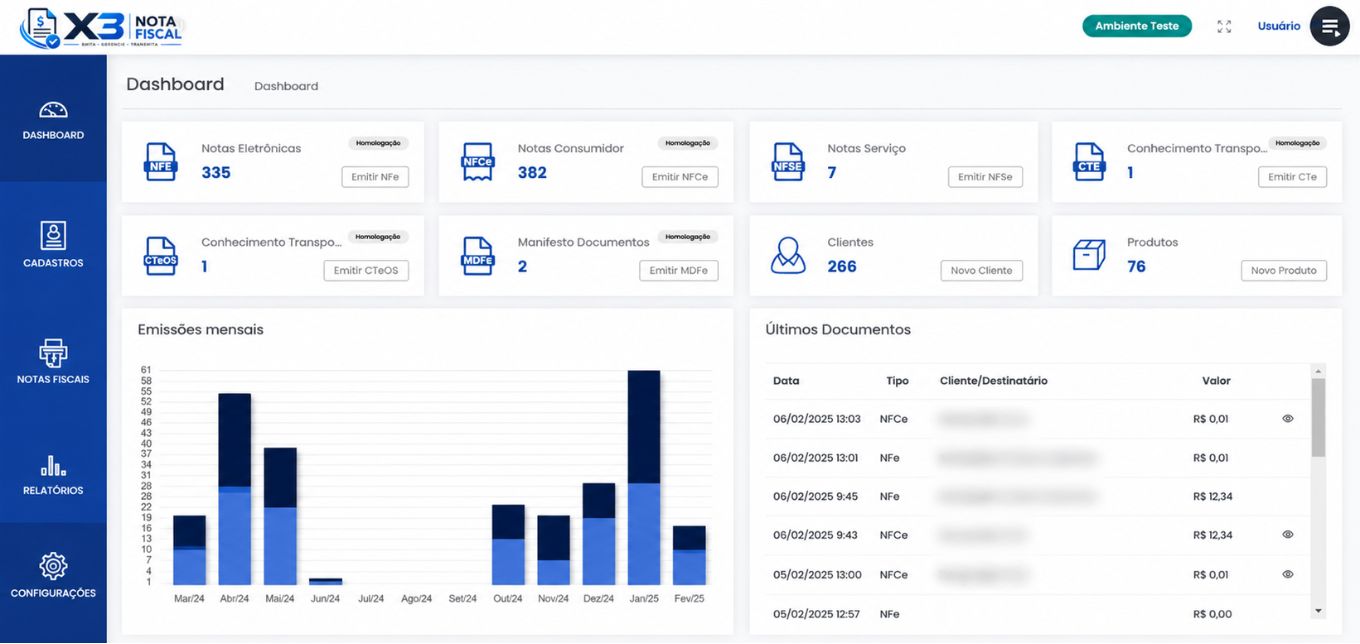Click the Out/24 bar in the chart

click(508, 545)
